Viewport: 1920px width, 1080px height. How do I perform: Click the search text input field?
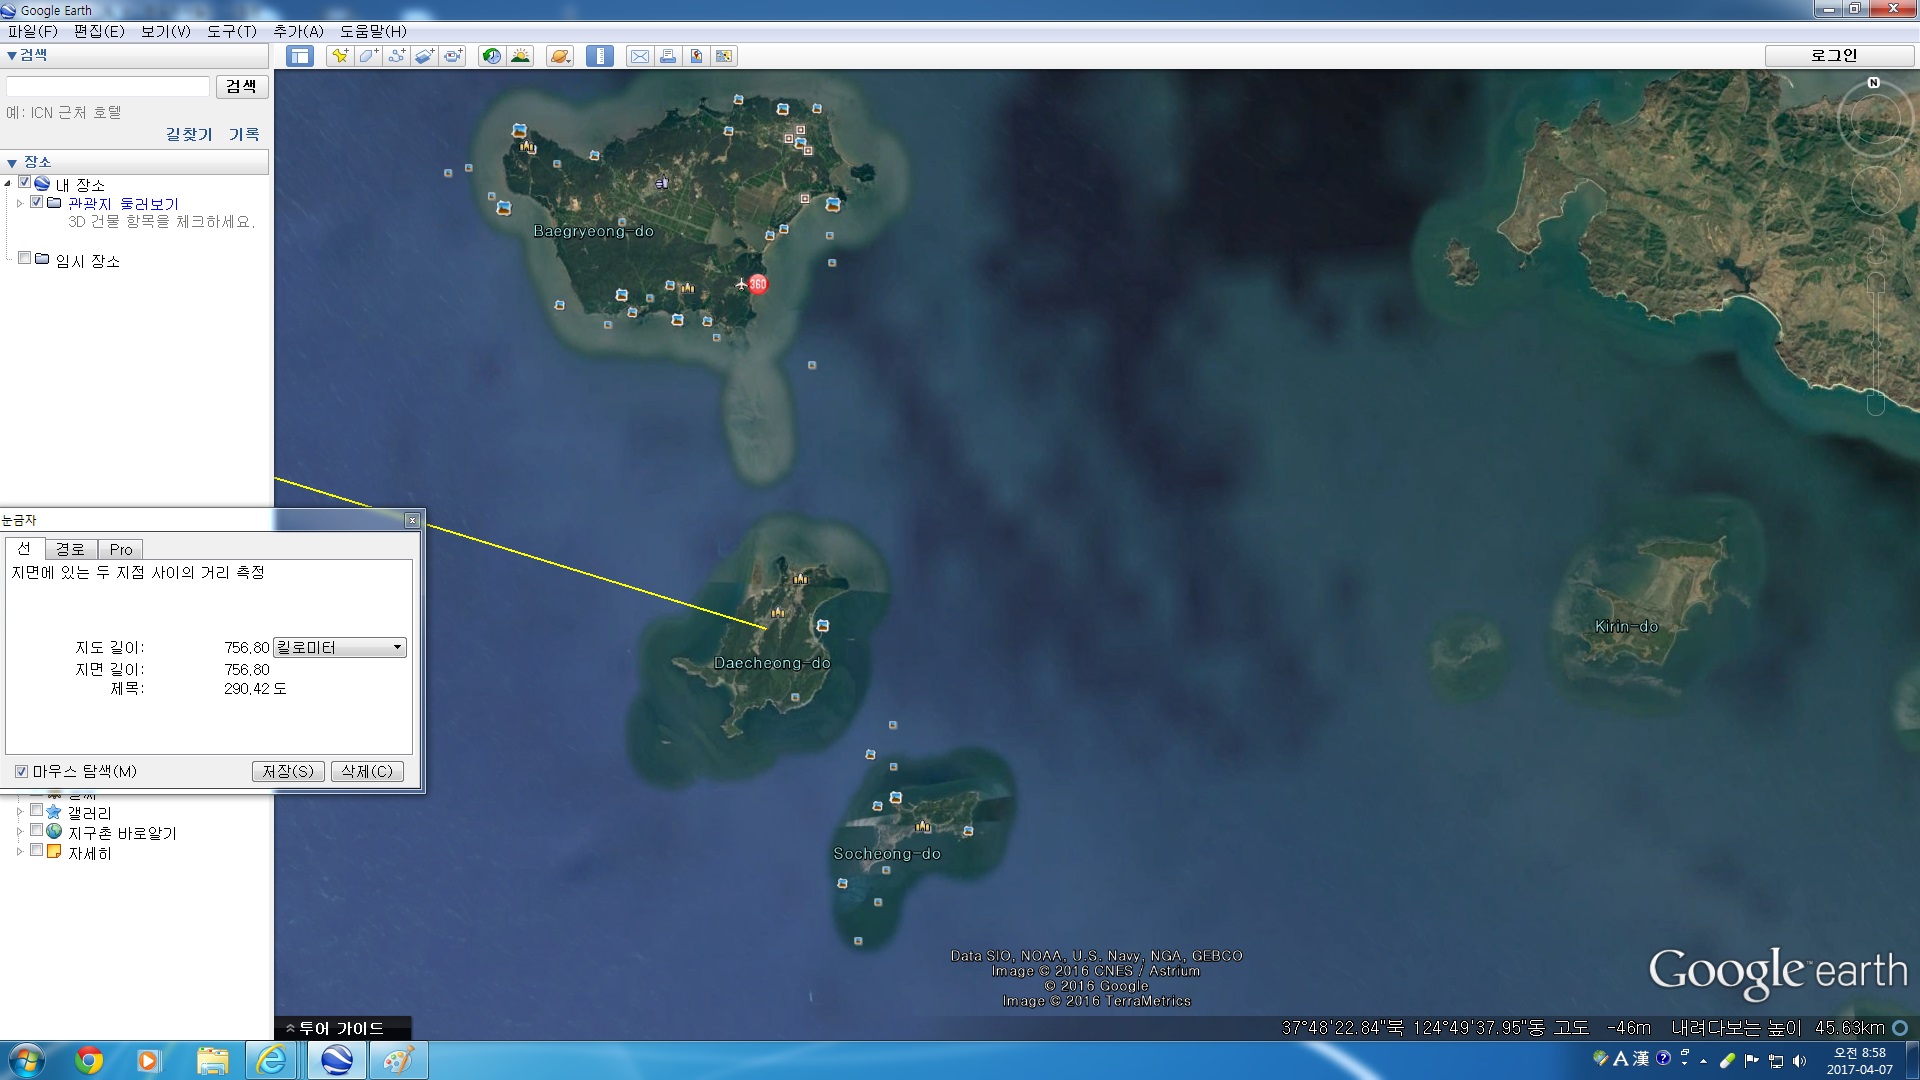click(108, 87)
